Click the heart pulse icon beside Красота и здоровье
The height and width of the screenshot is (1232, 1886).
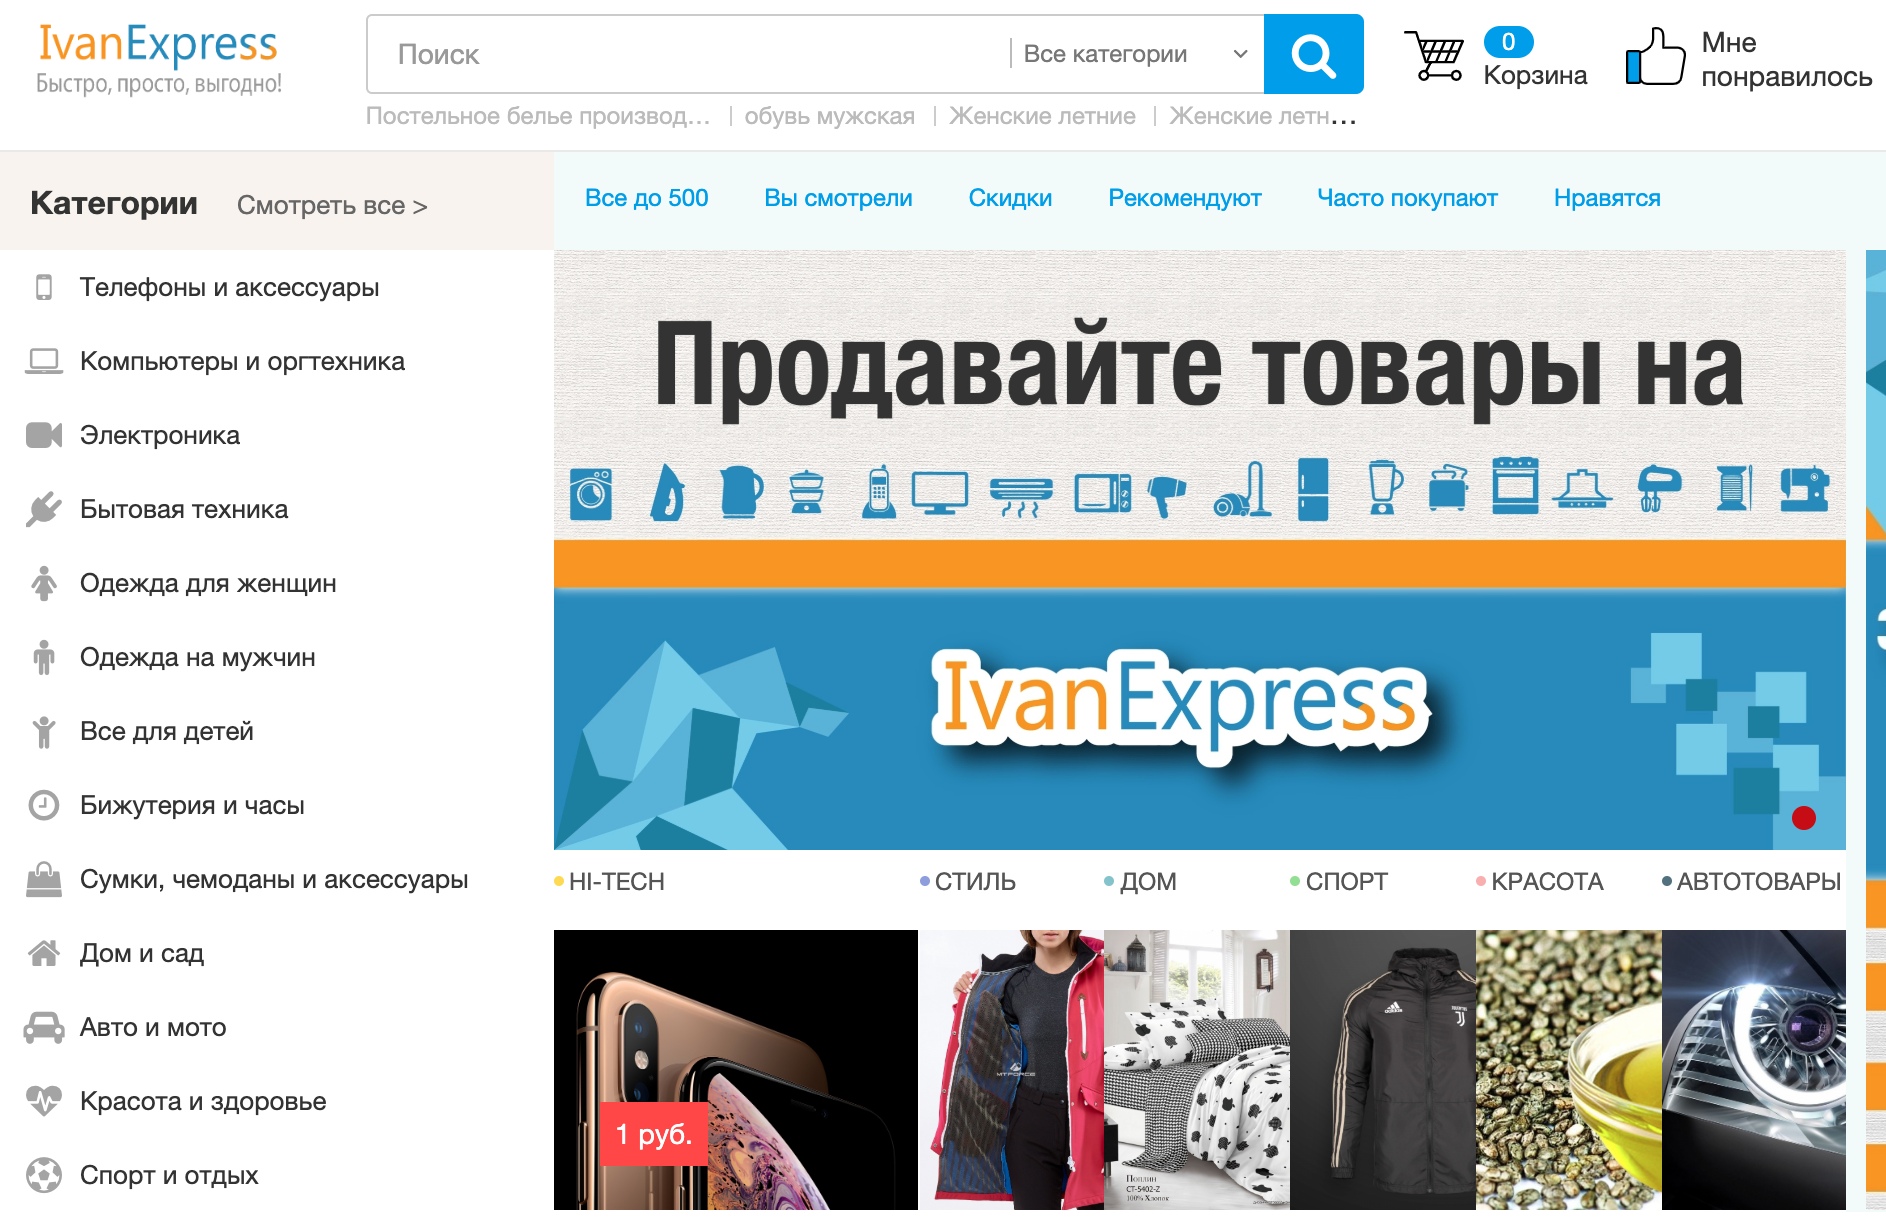point(44,1101)
